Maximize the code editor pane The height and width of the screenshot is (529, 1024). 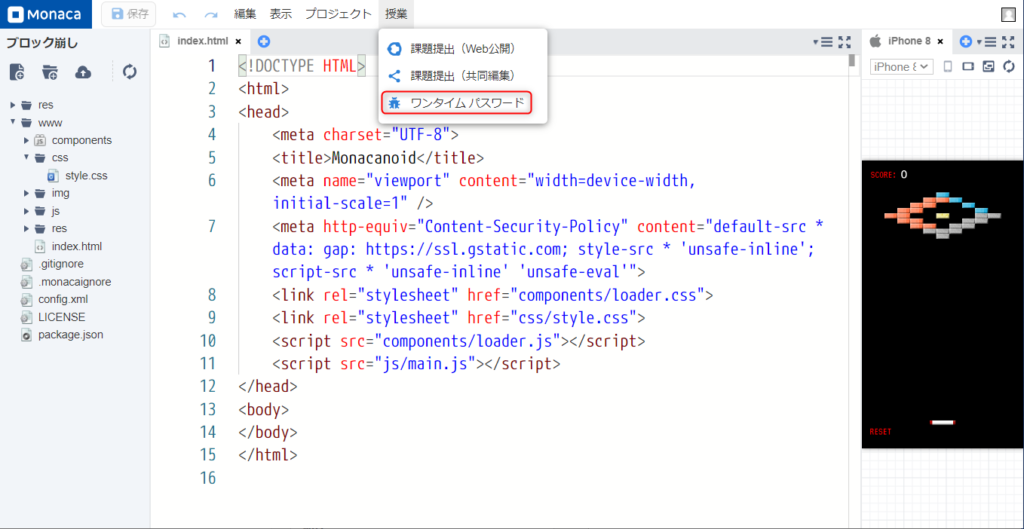point(846,41)
